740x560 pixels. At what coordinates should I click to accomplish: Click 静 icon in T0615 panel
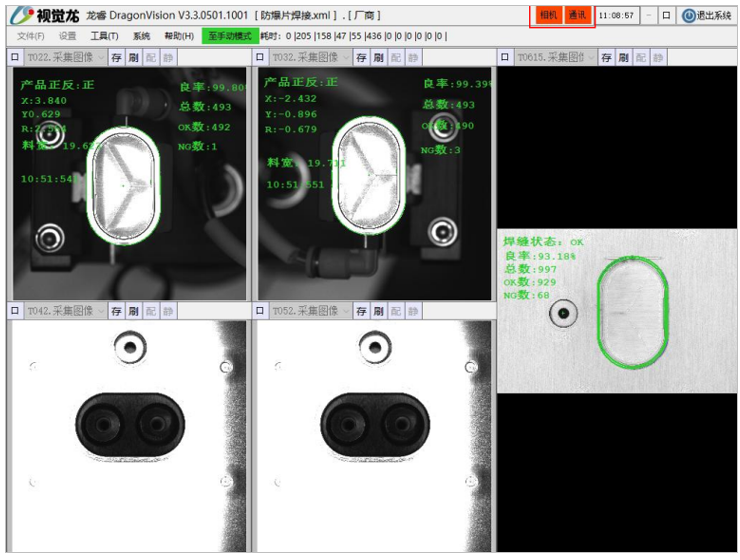point(658,58)
